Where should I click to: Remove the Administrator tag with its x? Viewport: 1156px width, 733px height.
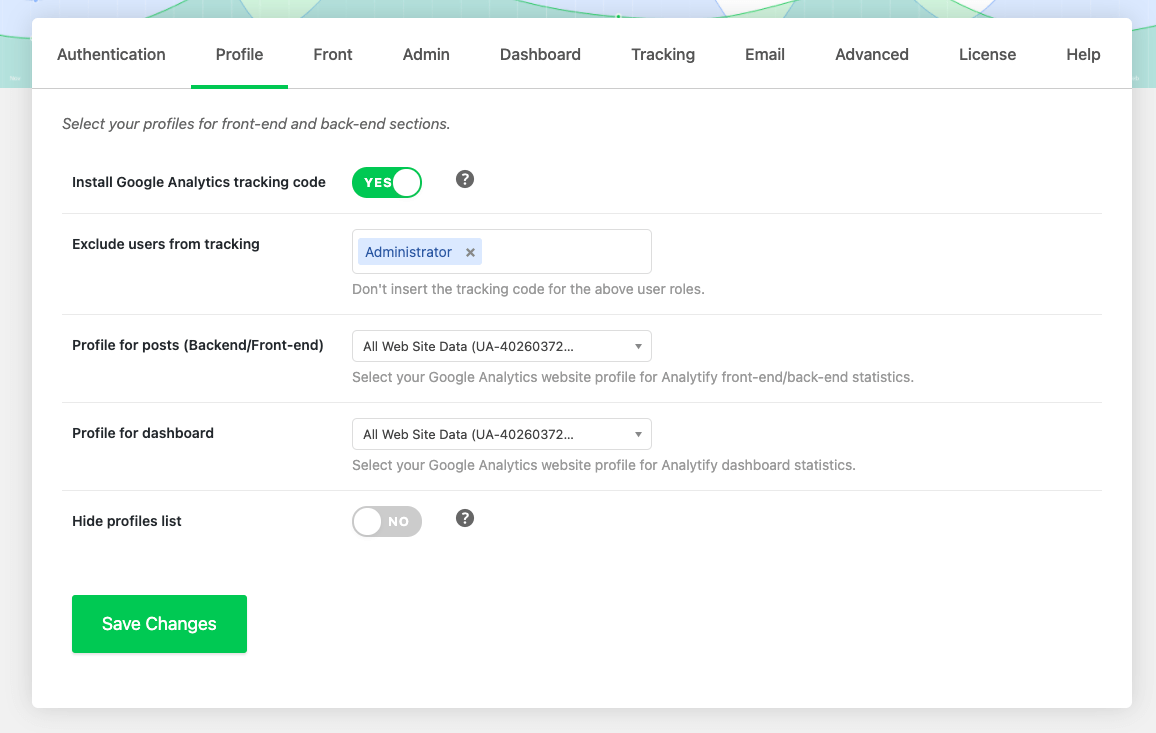(470, 253)
